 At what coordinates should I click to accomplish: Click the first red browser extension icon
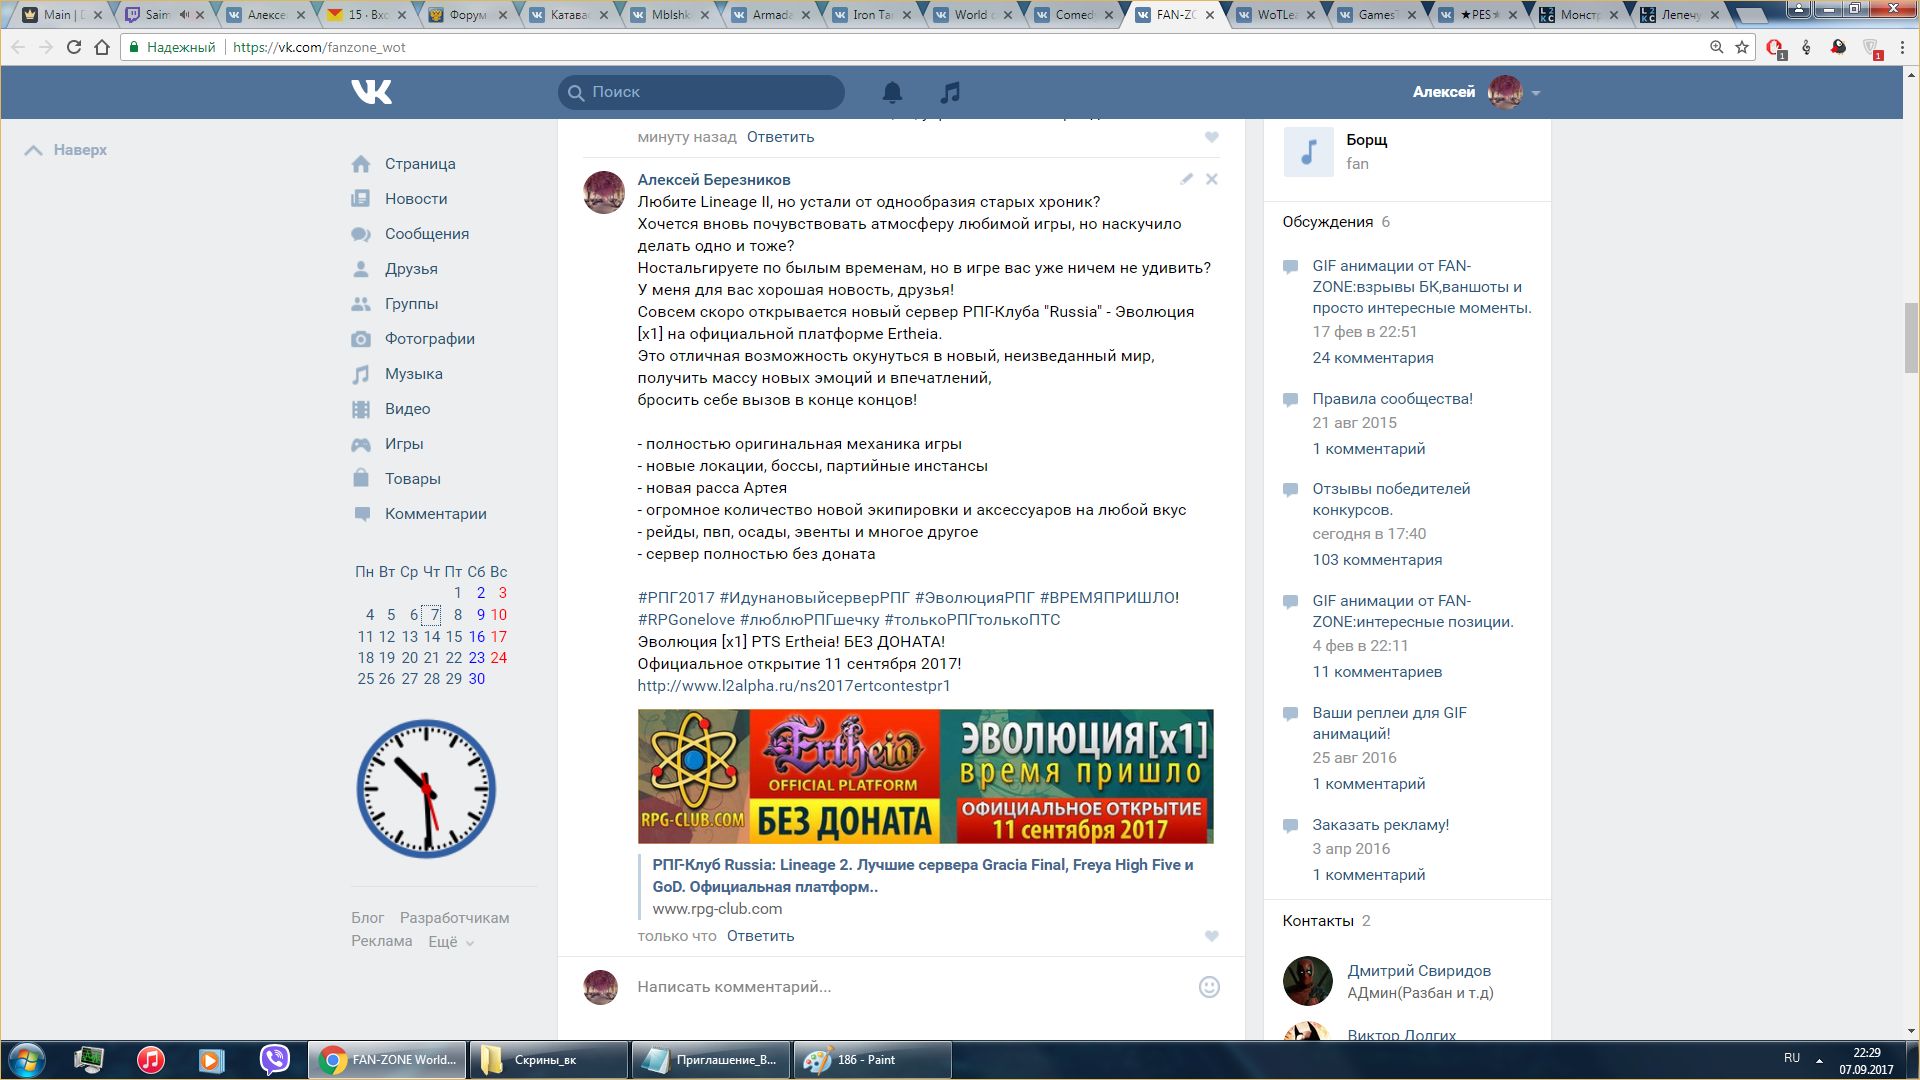(1775, 47)
